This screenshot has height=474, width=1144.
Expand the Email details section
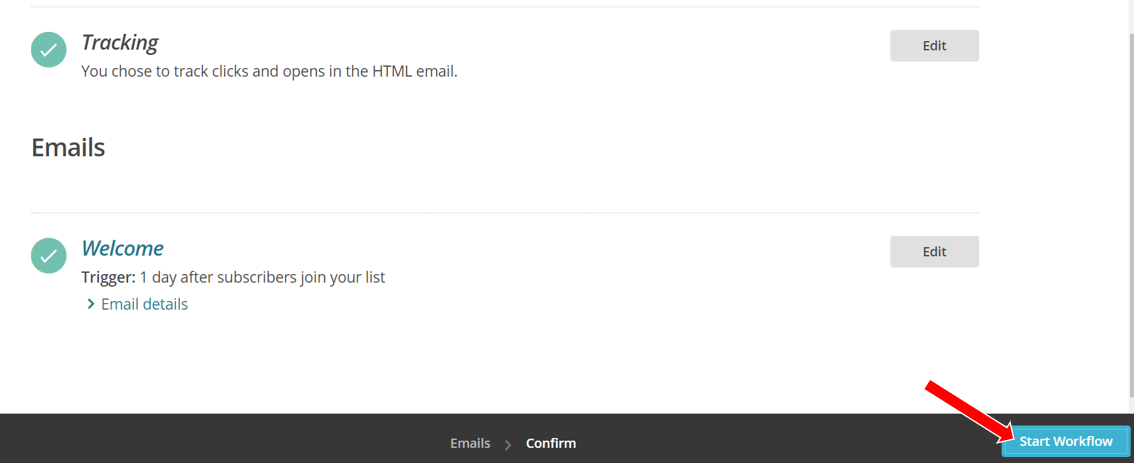(144, 304)
